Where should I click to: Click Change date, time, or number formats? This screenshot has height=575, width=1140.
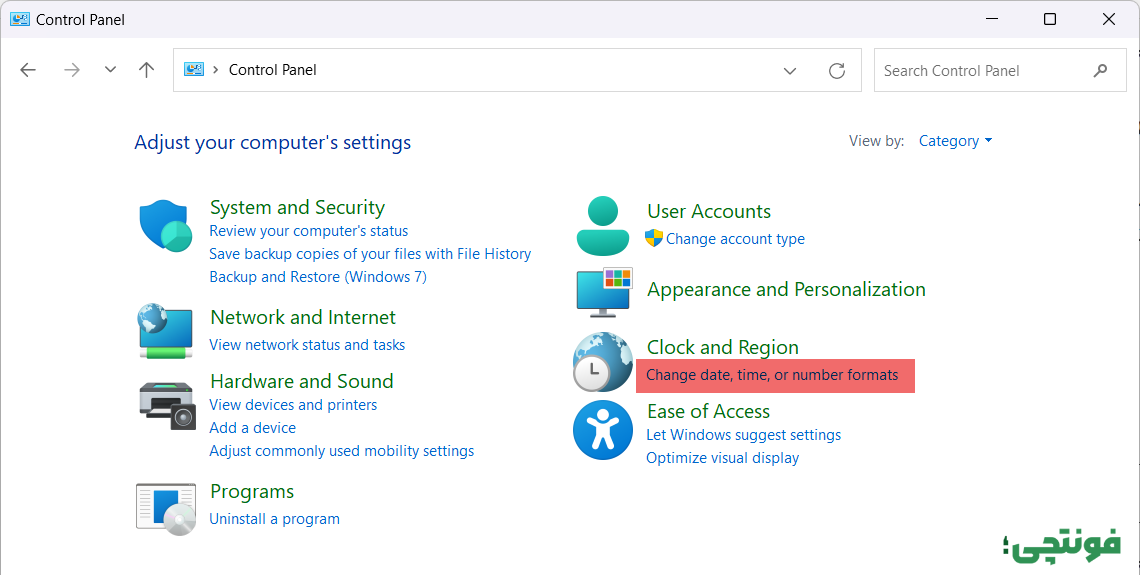point(772,375)
